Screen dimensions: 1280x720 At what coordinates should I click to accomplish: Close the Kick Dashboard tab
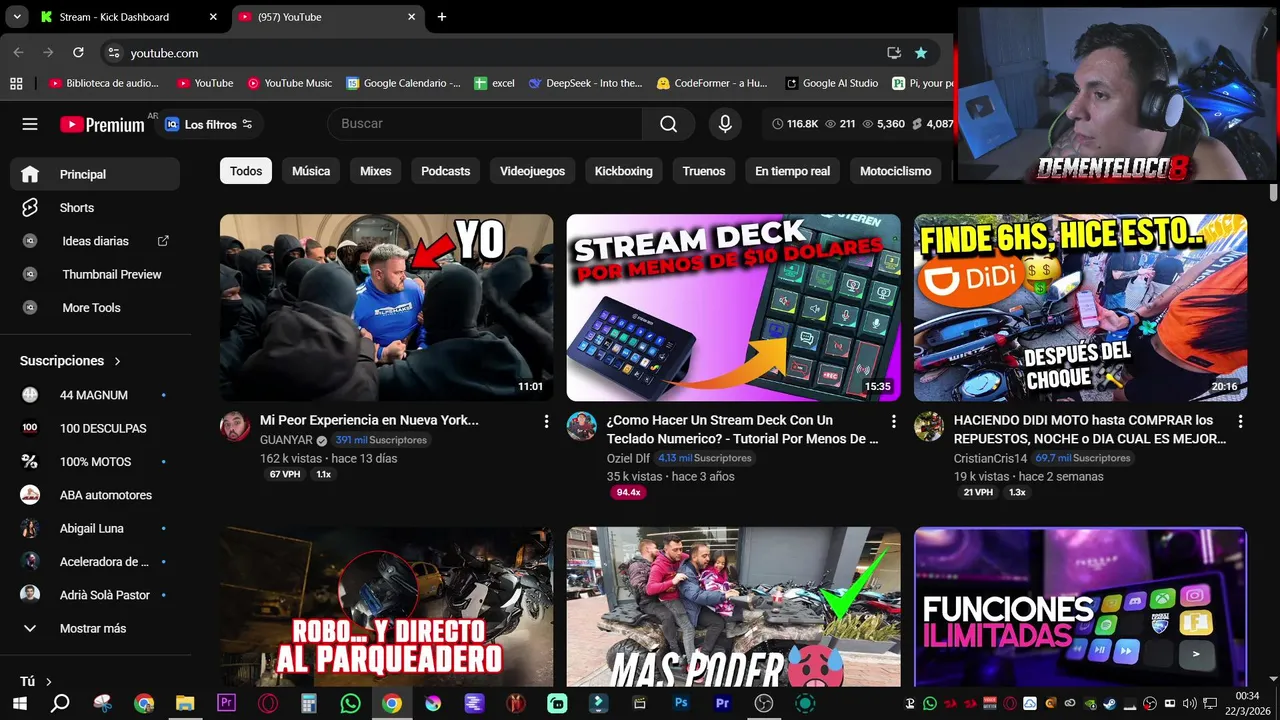[x=212, y=17]
